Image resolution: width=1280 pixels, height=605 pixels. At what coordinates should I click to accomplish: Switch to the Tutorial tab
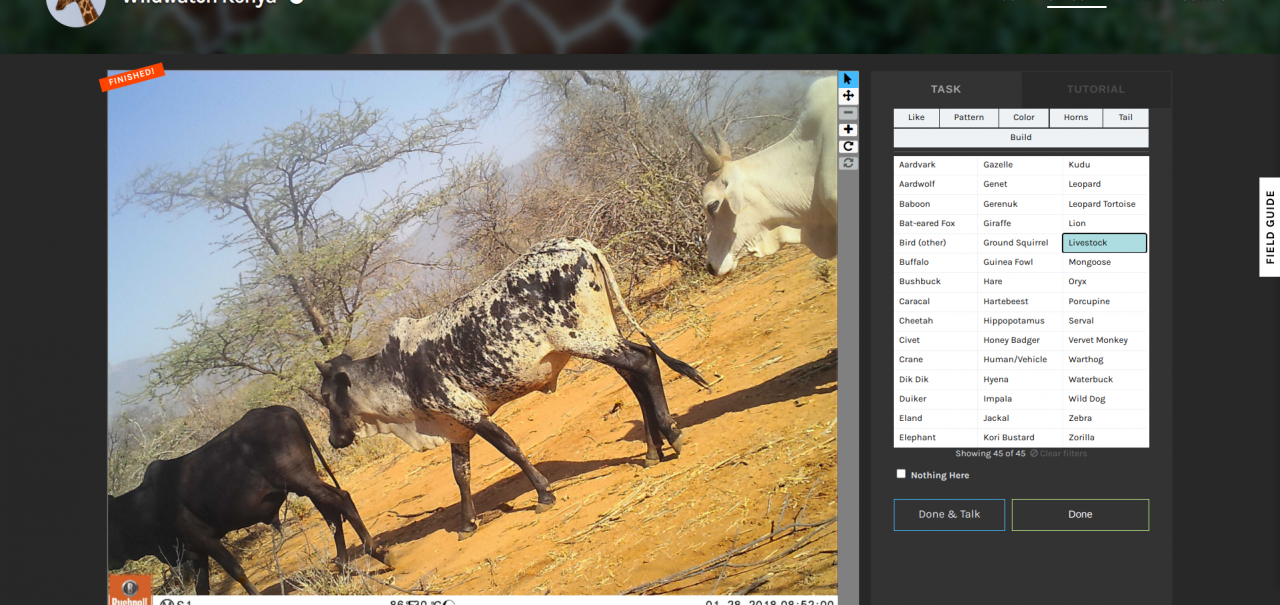(1096, 89)
